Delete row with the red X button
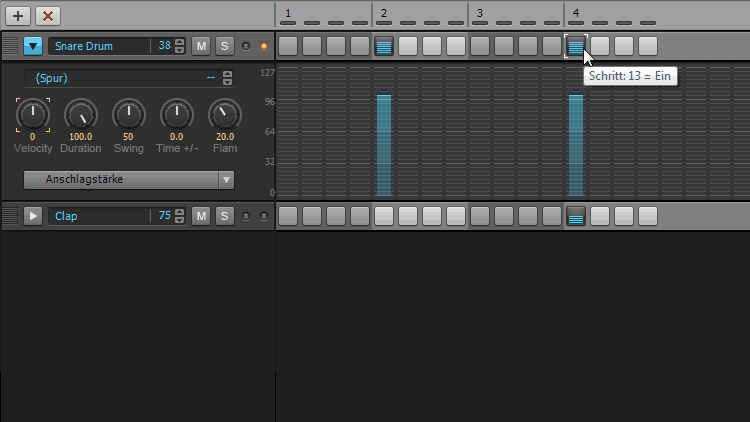Image resolution: width=750 pixels, height=422 pixels. click(x=48, y=16)
